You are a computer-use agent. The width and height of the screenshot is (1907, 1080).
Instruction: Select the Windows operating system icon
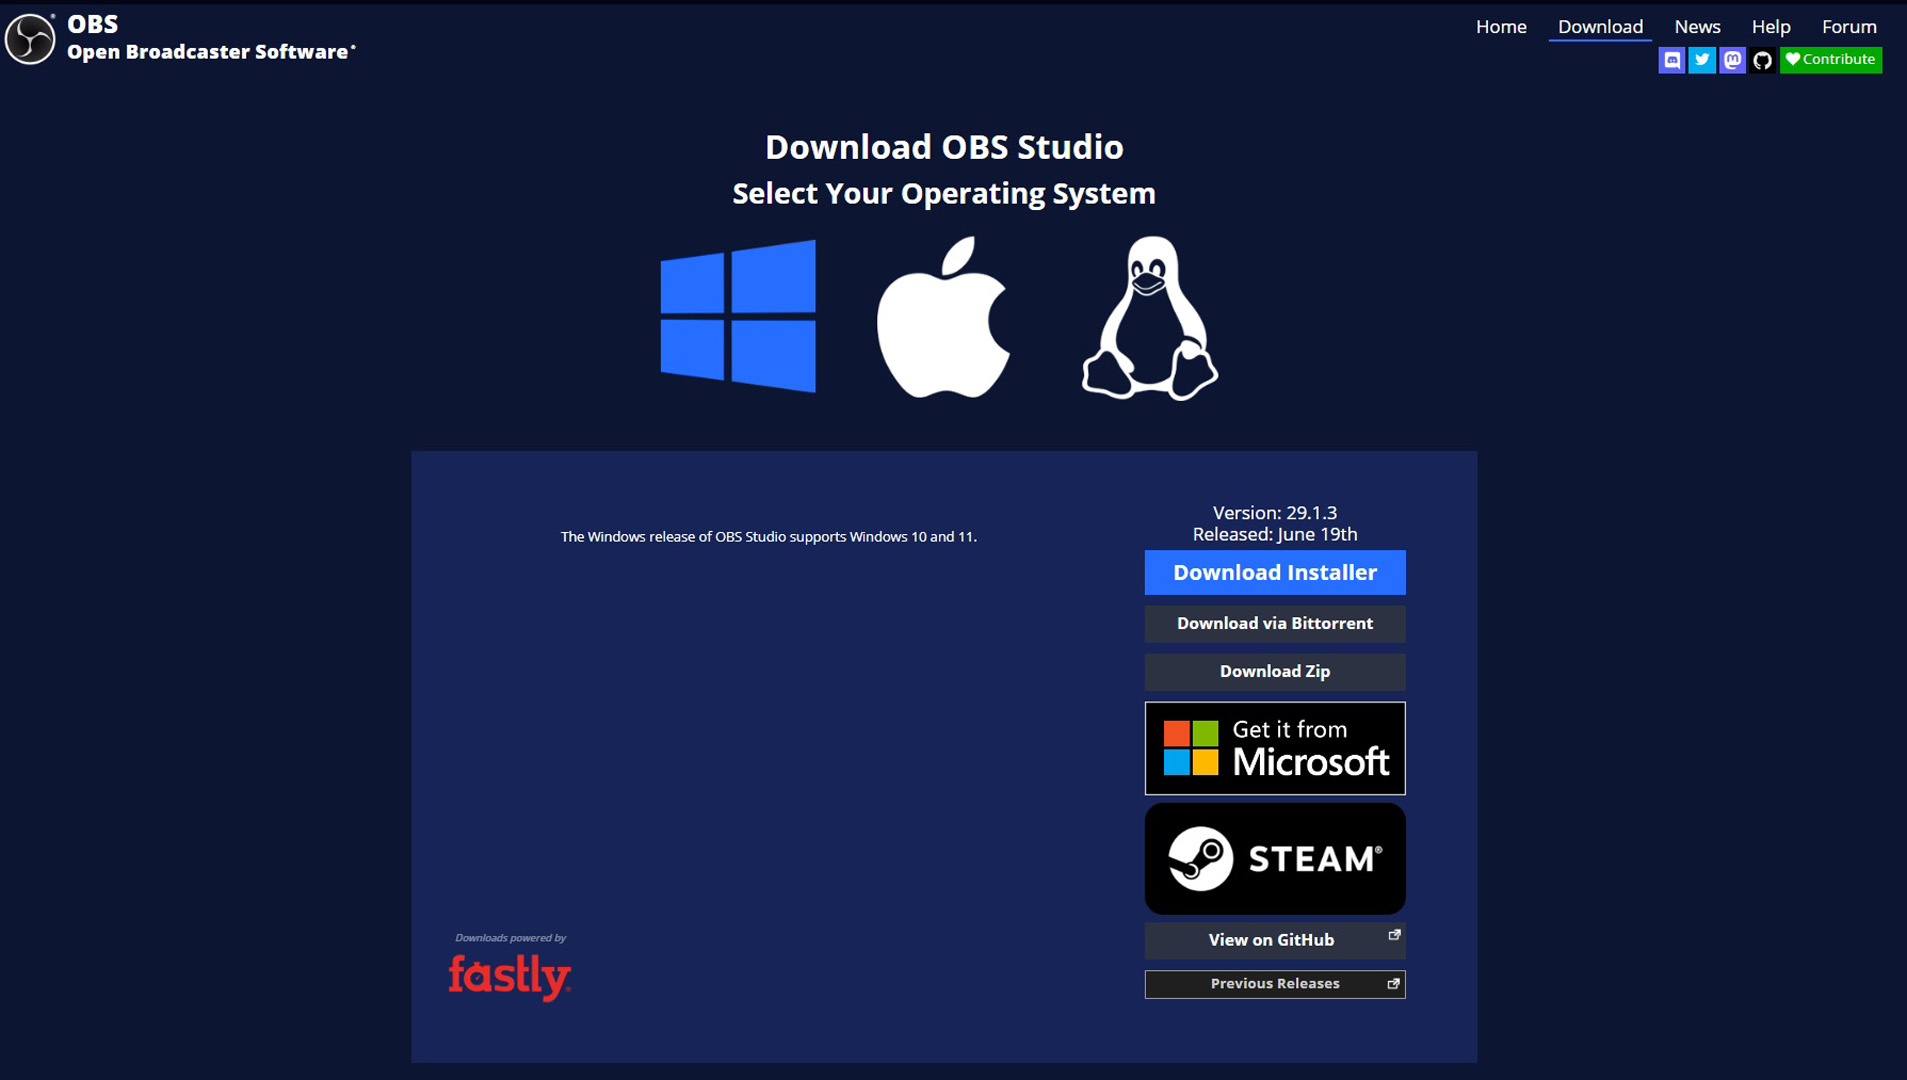(x=738, y=315)
